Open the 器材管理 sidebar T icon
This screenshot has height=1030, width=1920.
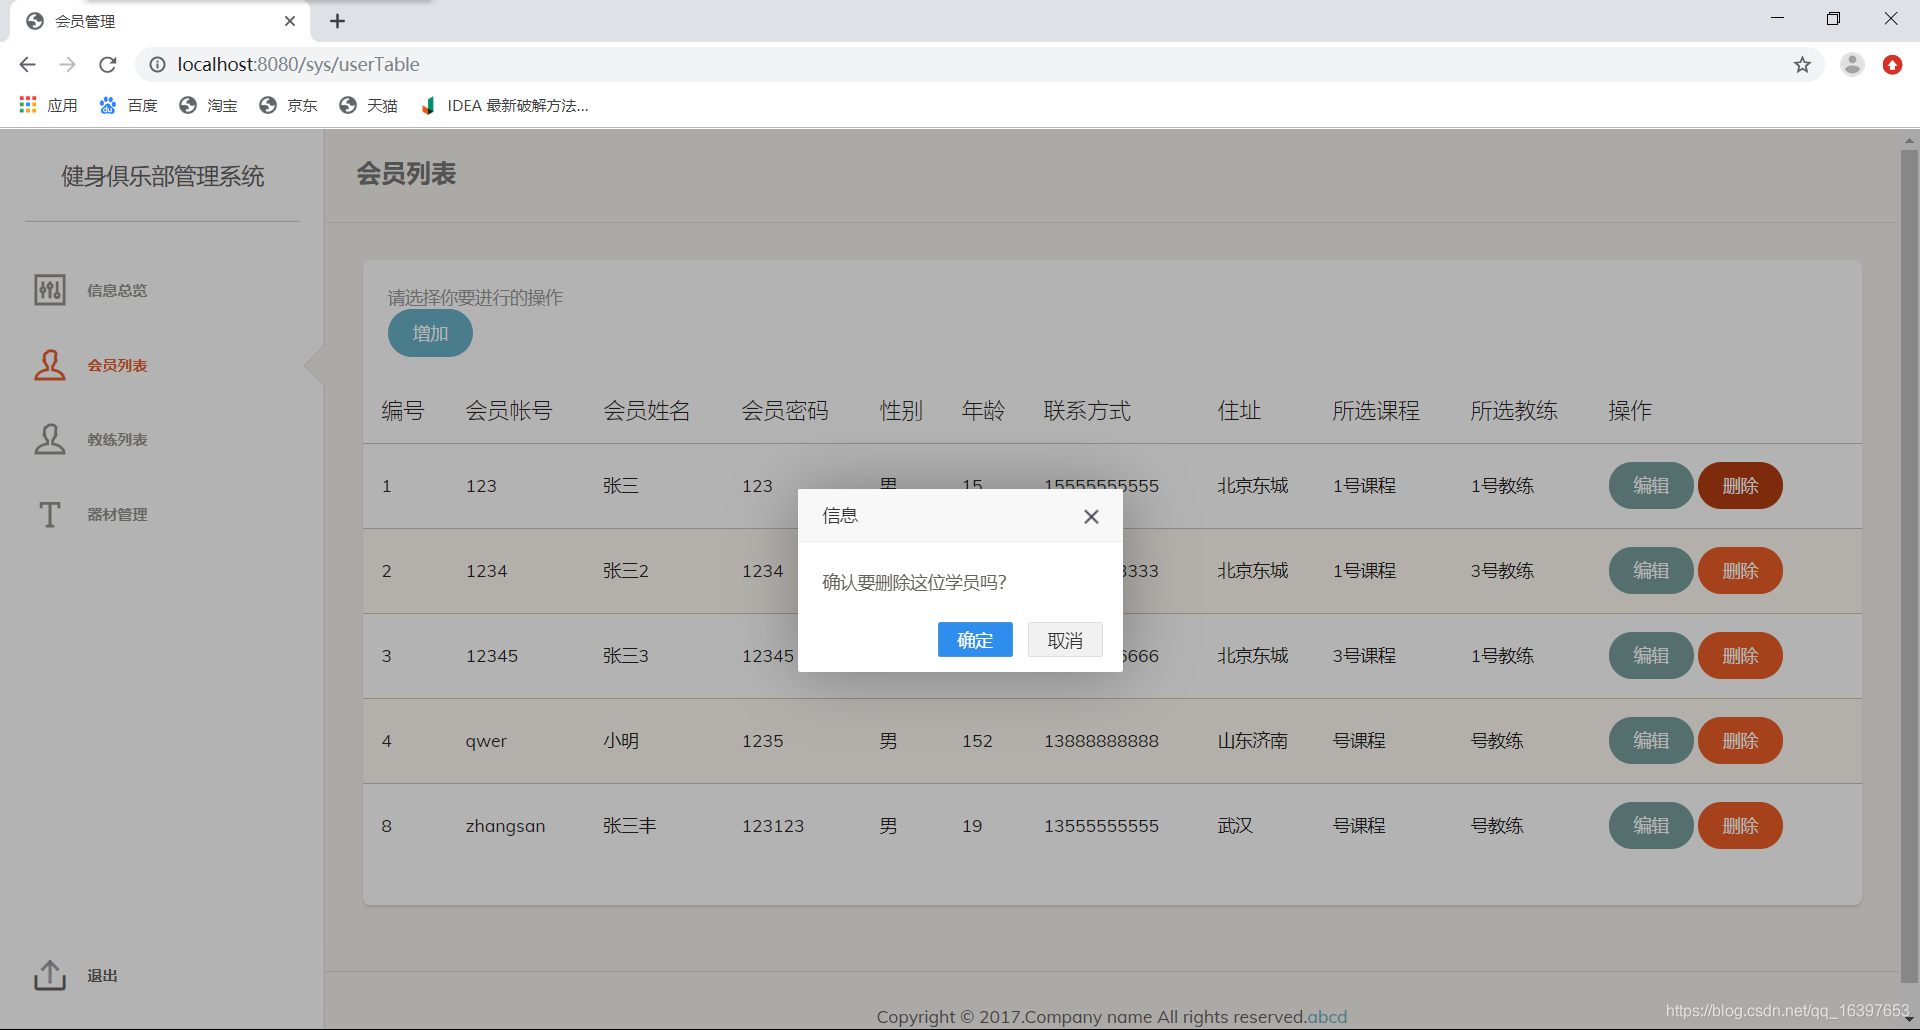click(x=50, y=514)
